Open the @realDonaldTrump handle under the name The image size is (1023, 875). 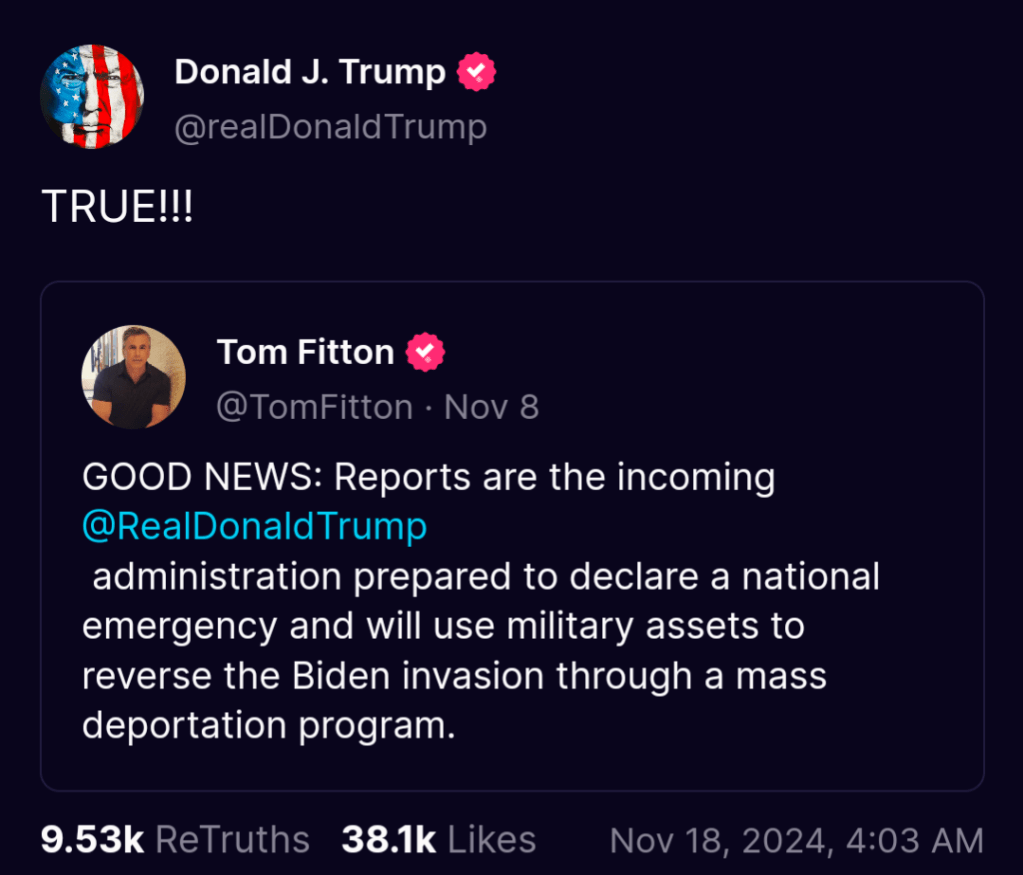pos(331,128)
